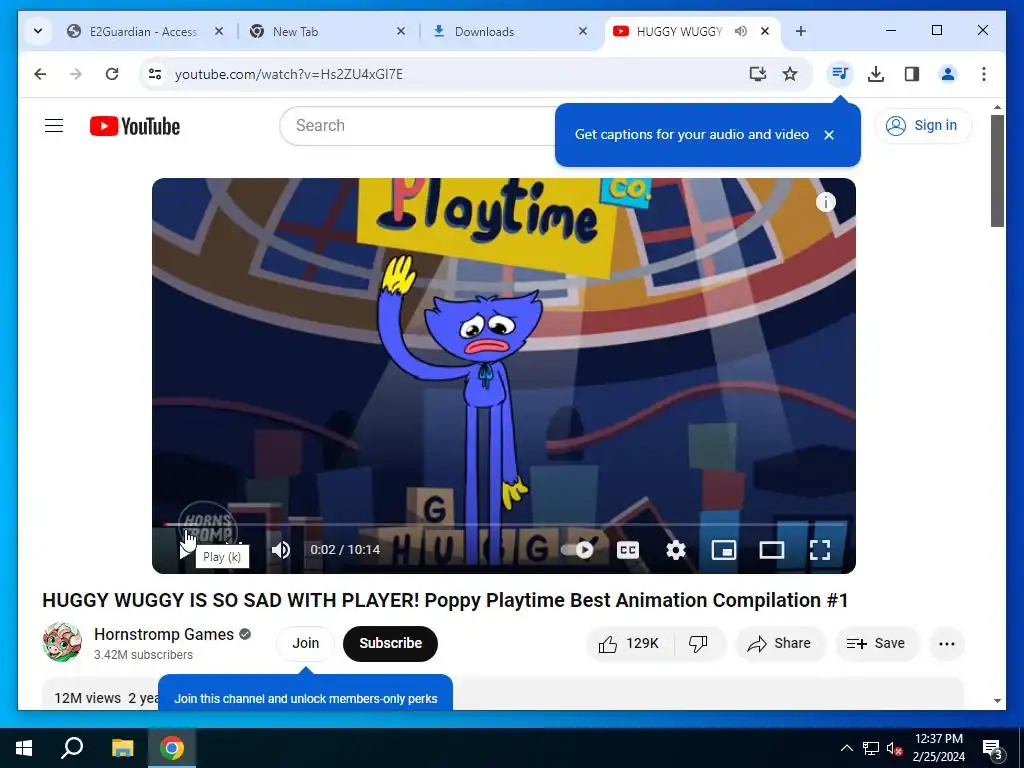Toggle the autoplay switch in the player
Viewport: 1024px width, 768px height.
coord(578,550)
